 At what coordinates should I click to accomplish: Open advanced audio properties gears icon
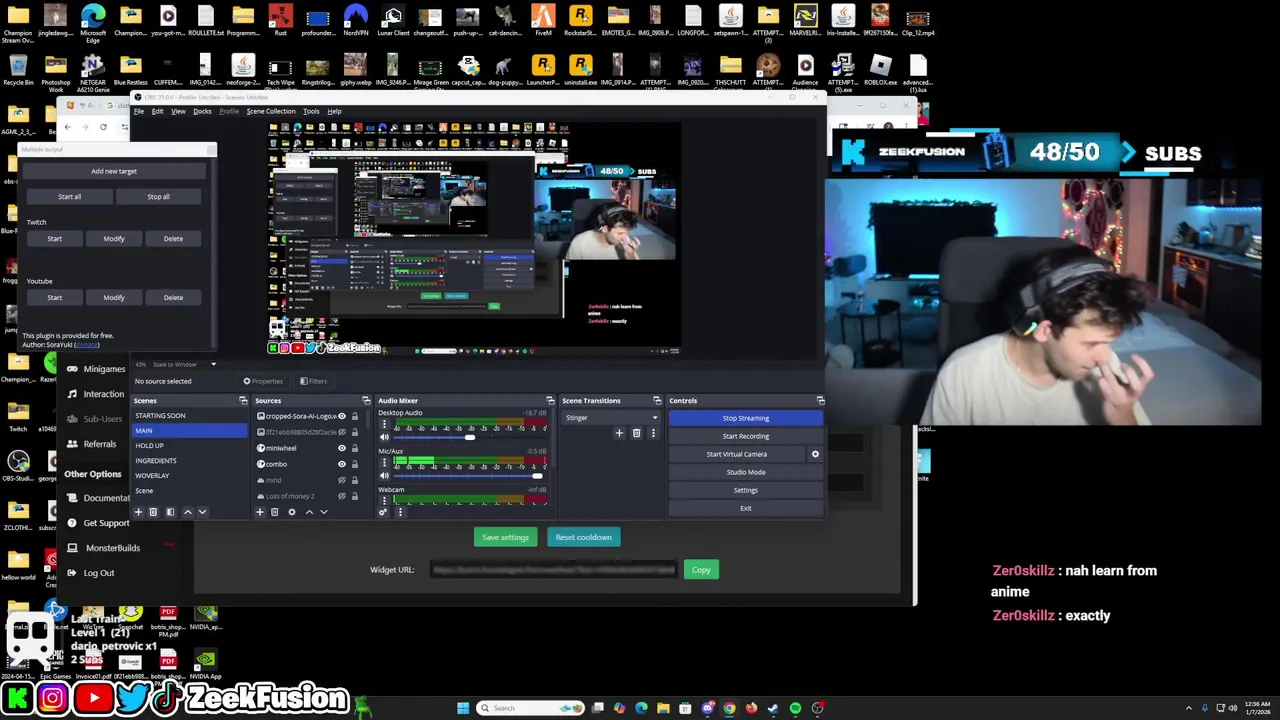pyautogui.click(x=383, y=512)
